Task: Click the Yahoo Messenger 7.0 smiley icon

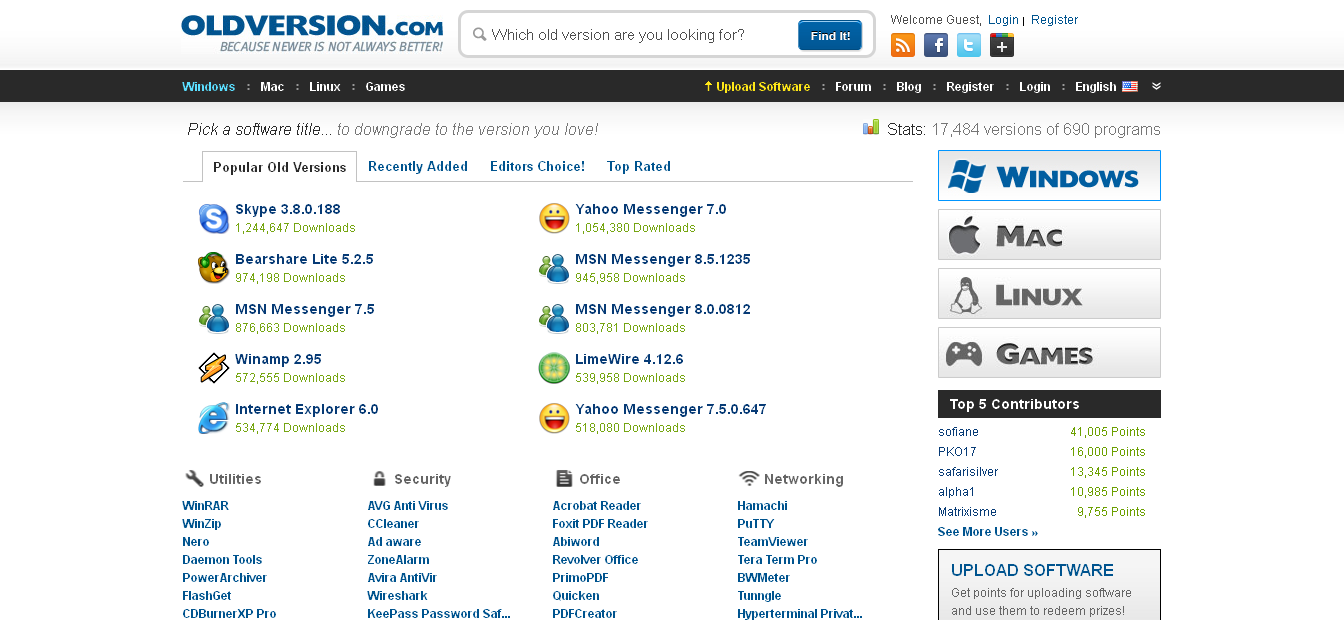Action: (554, 218)
